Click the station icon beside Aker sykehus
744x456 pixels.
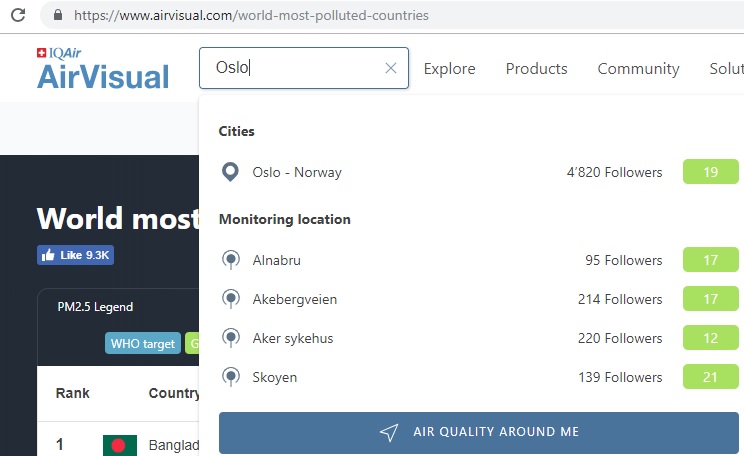point(231,338)
